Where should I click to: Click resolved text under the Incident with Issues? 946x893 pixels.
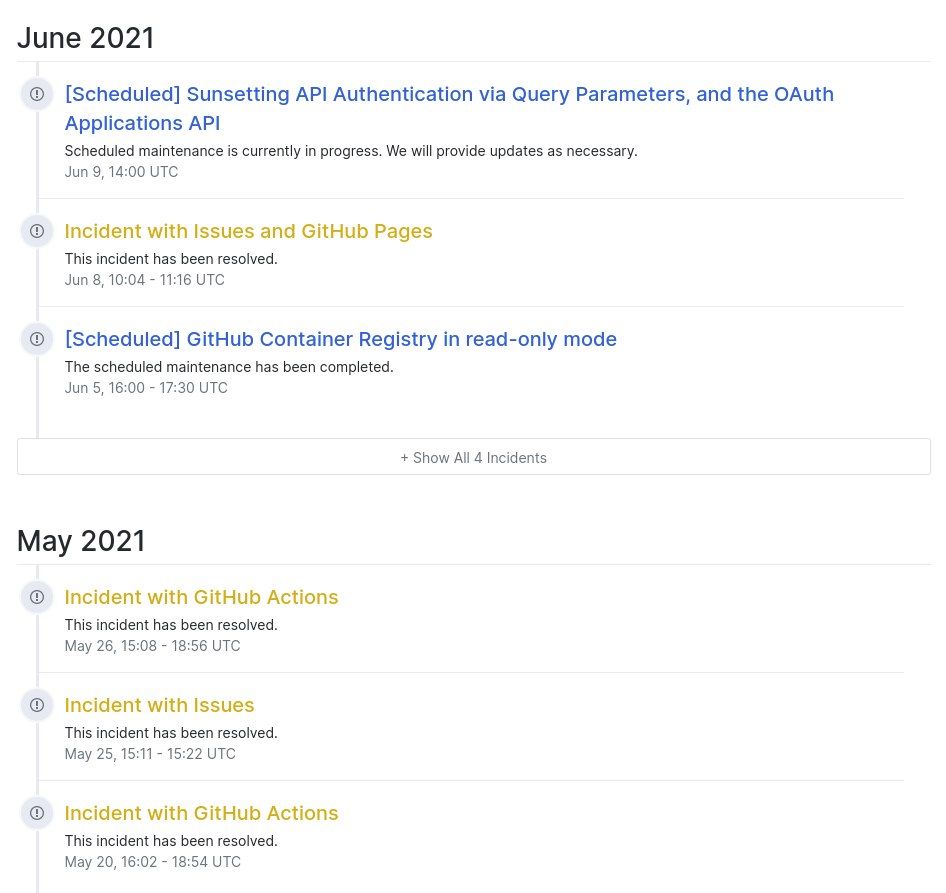171,733
